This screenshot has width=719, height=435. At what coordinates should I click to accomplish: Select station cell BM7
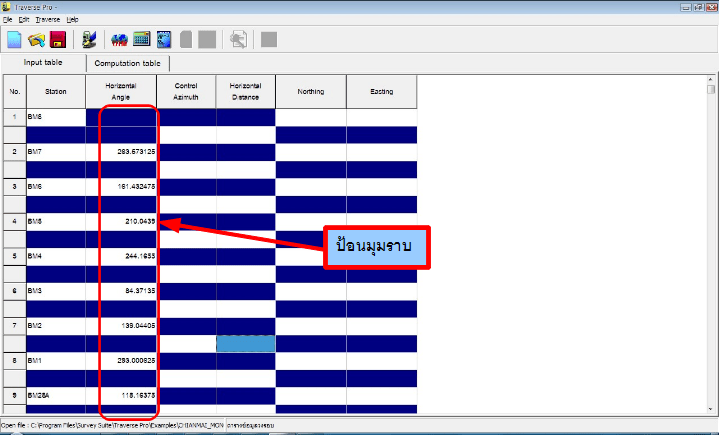pos(56,152)
